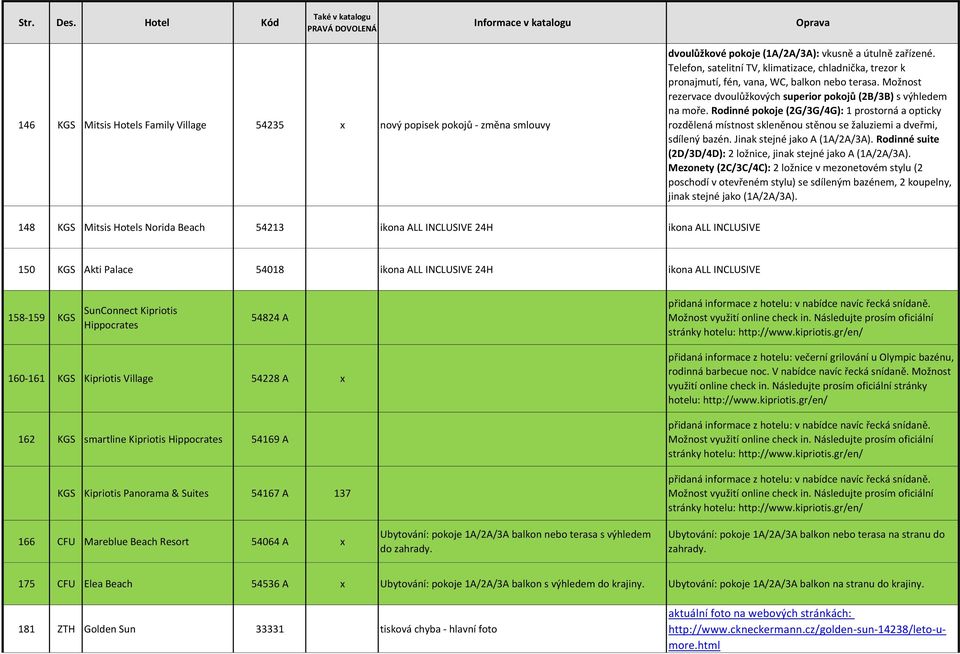The height and width of the screenshot is (654, 960).
Task: Select cell 'Mareblue Beach Resort'
Action: [157, 541]
